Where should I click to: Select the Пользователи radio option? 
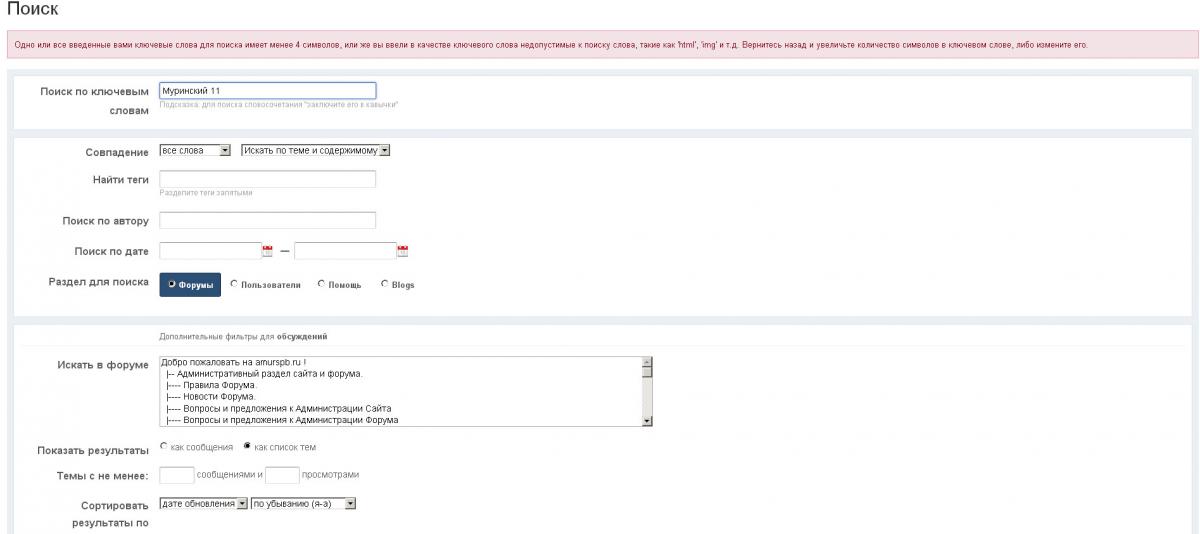(x=234, y=284)
